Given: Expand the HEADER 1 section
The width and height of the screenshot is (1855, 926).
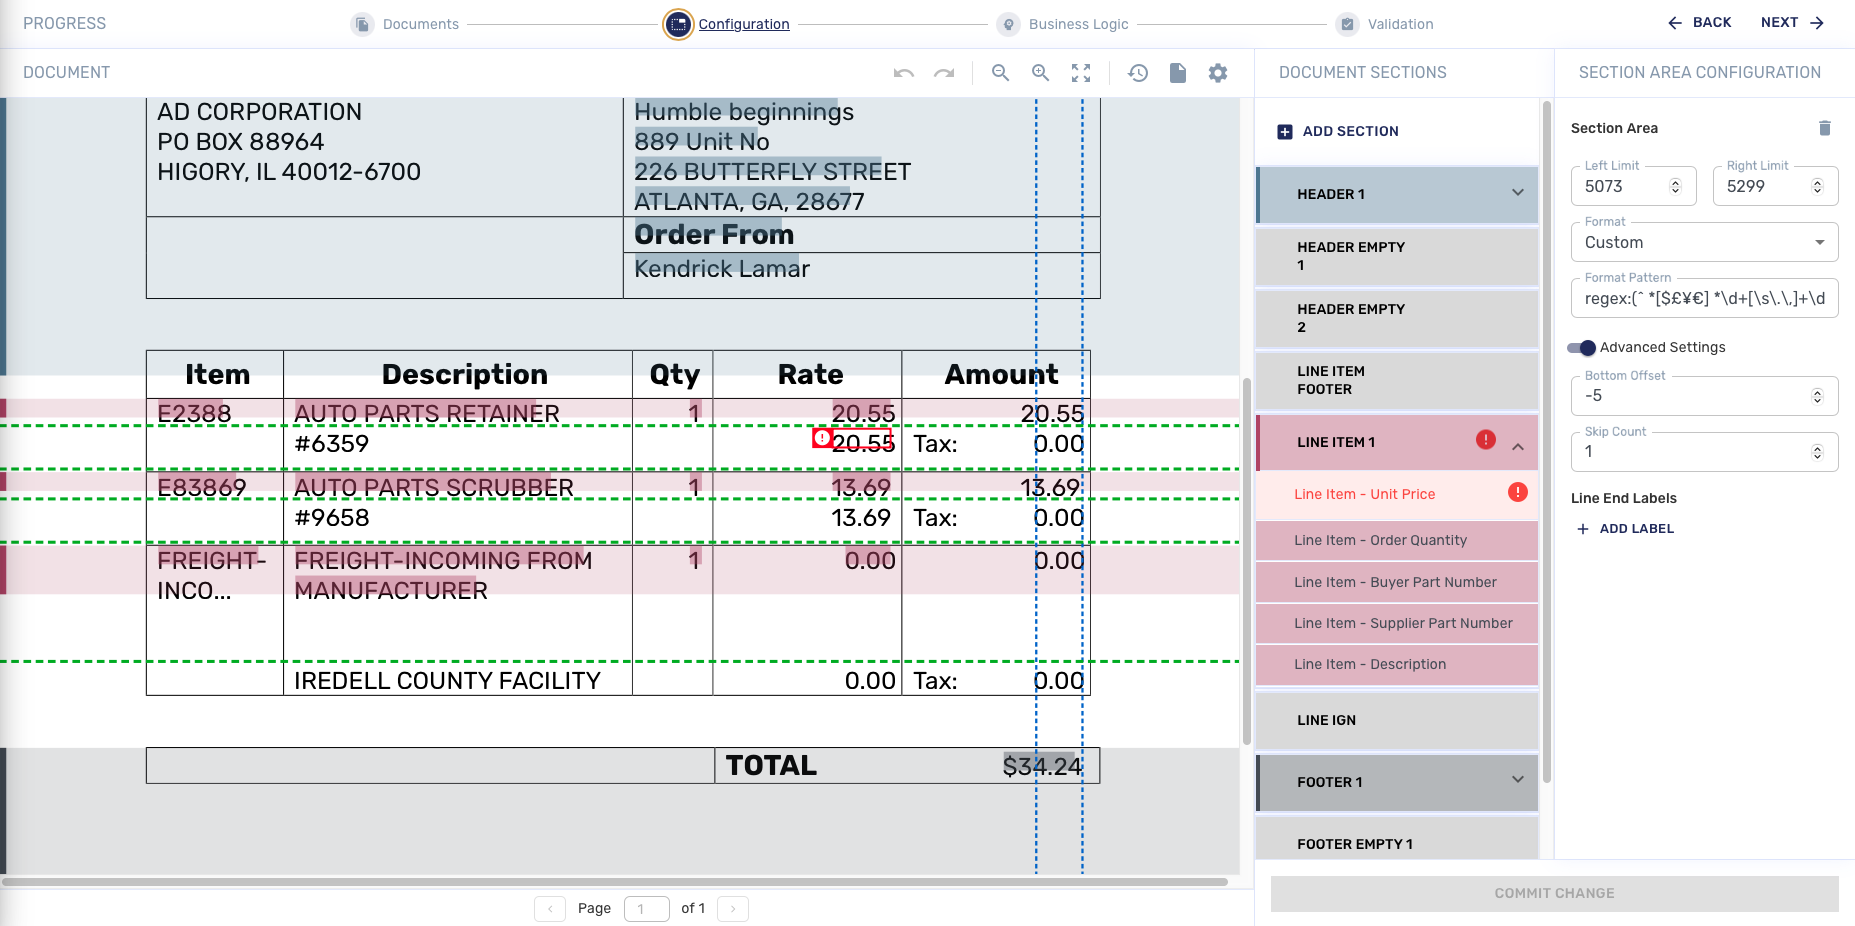Looking at the screenshot, I should click(1517, 193).
